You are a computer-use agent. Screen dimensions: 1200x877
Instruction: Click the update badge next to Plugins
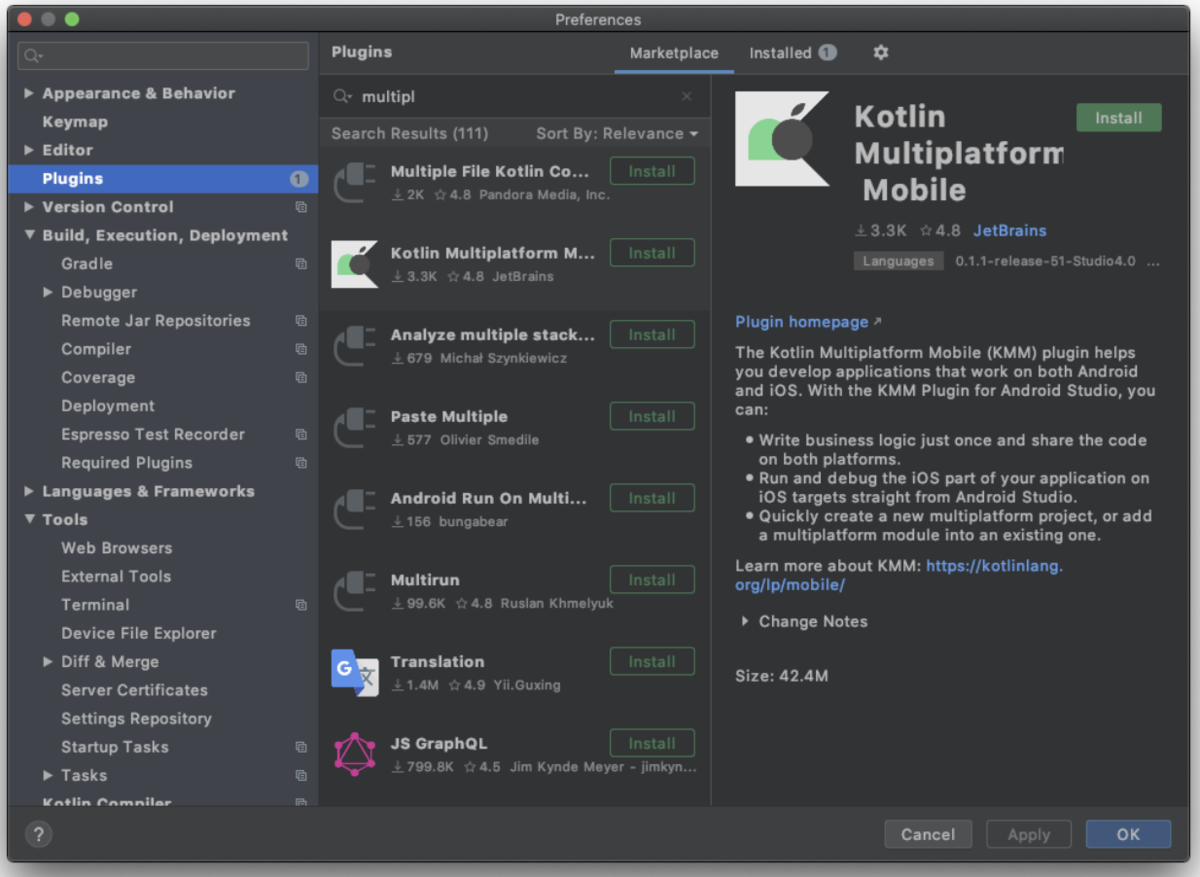(299, 179)
